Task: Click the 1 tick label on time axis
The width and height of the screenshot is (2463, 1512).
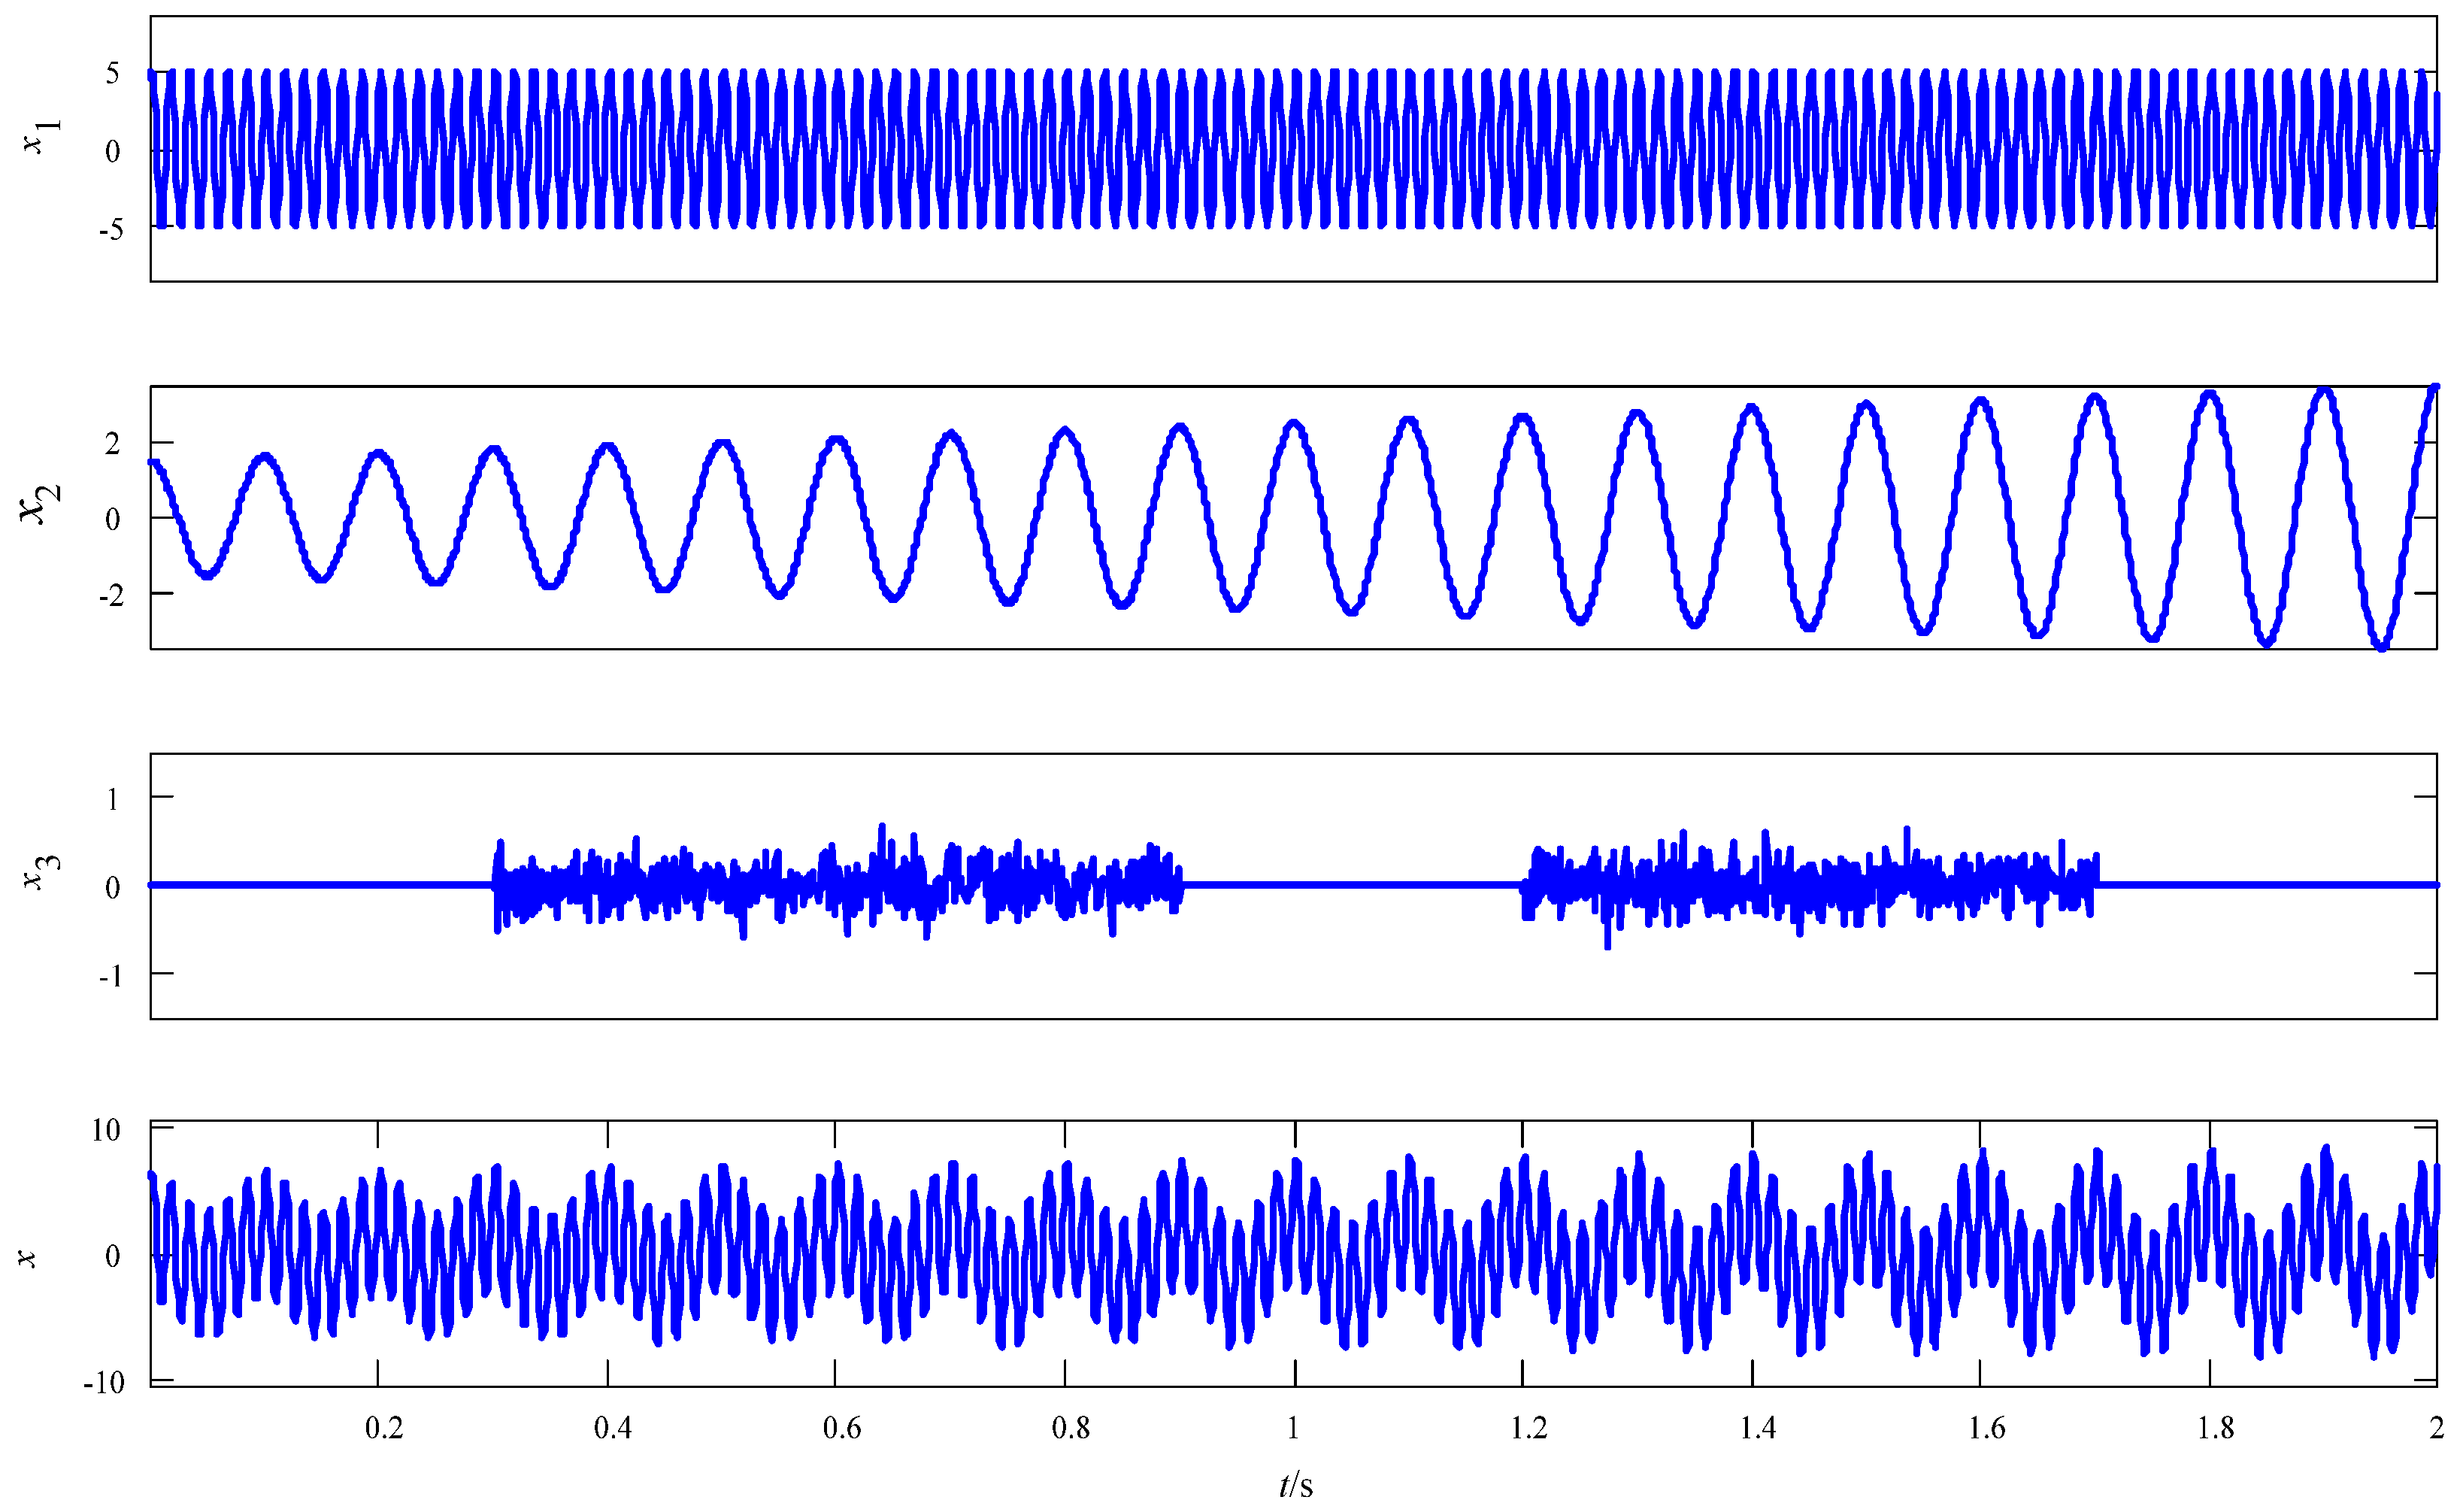Action: click(x=1293, y=1428)
